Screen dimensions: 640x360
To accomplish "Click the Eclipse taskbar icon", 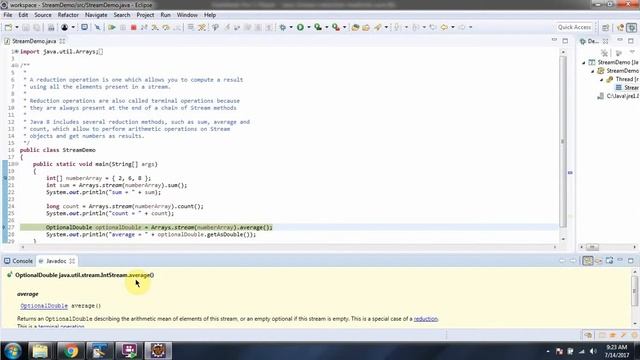I will [x=158, y=351].
